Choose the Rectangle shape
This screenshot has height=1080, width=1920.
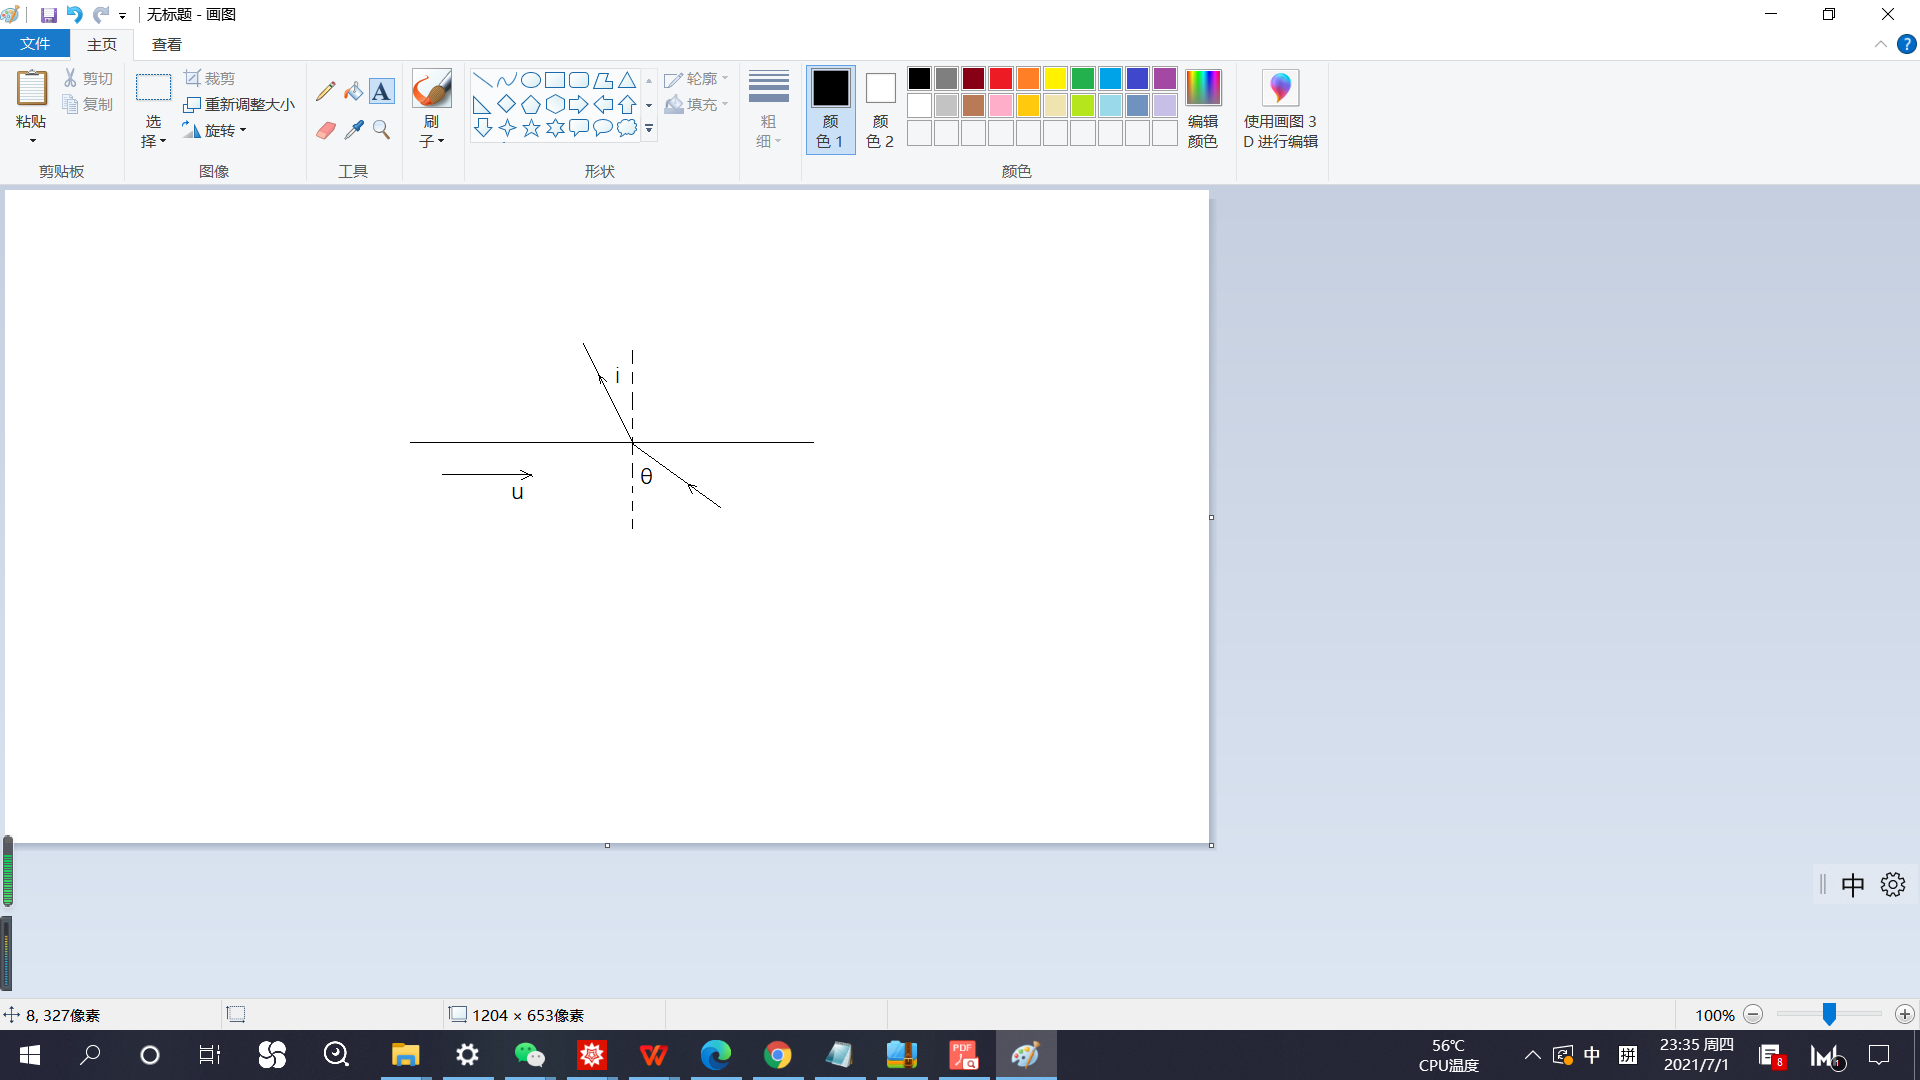[554, 80]
